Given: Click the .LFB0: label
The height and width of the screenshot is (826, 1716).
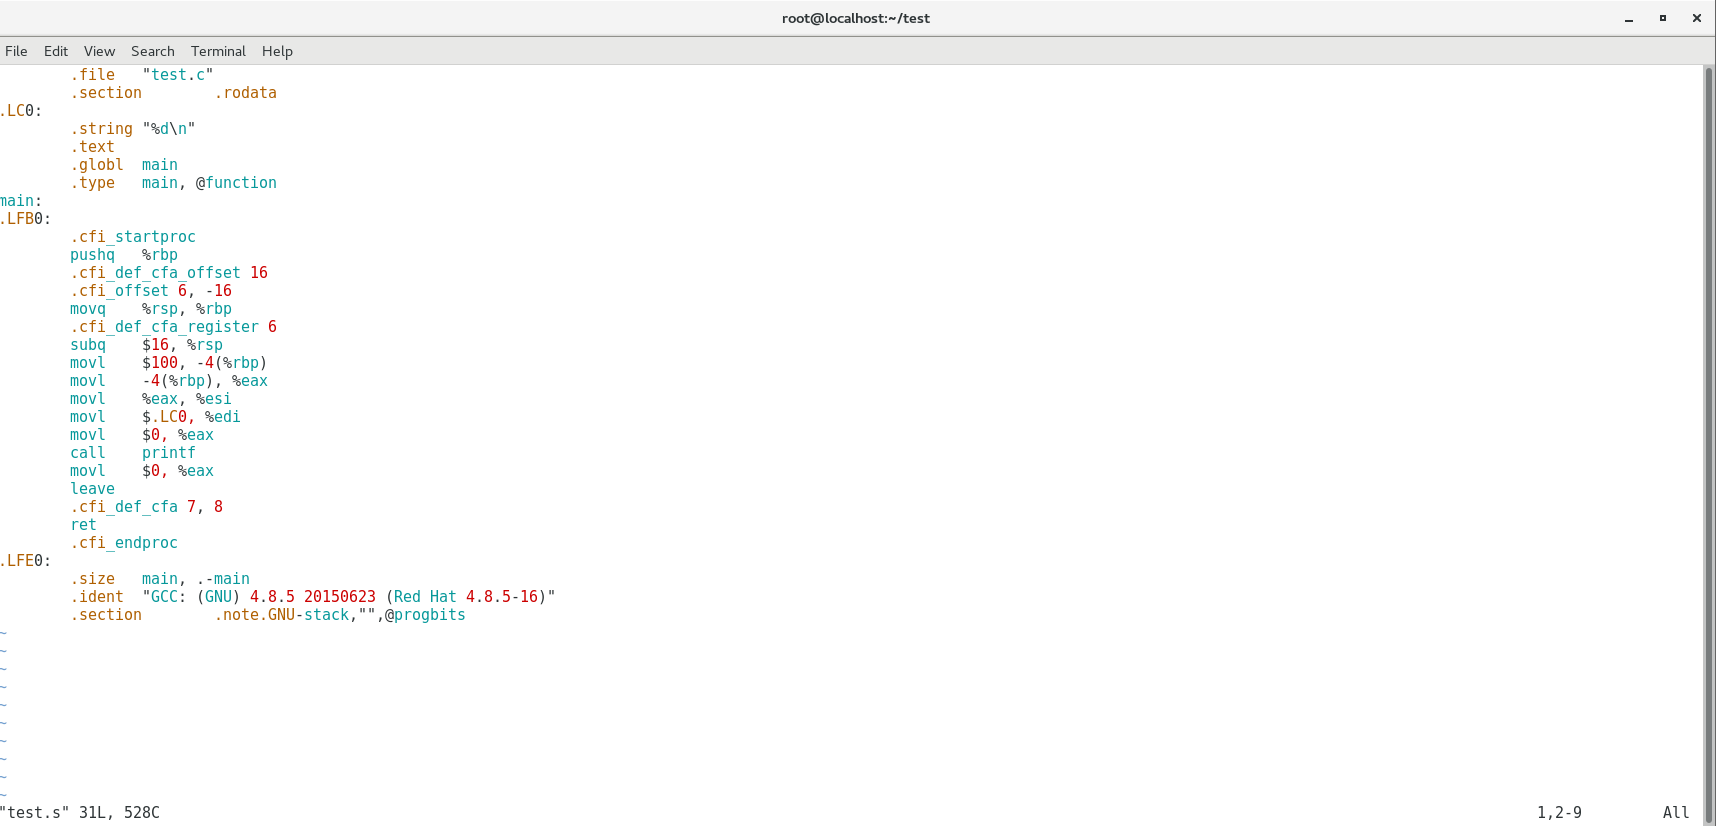Looking at the screenshot, I should click(x=26, y=219).
